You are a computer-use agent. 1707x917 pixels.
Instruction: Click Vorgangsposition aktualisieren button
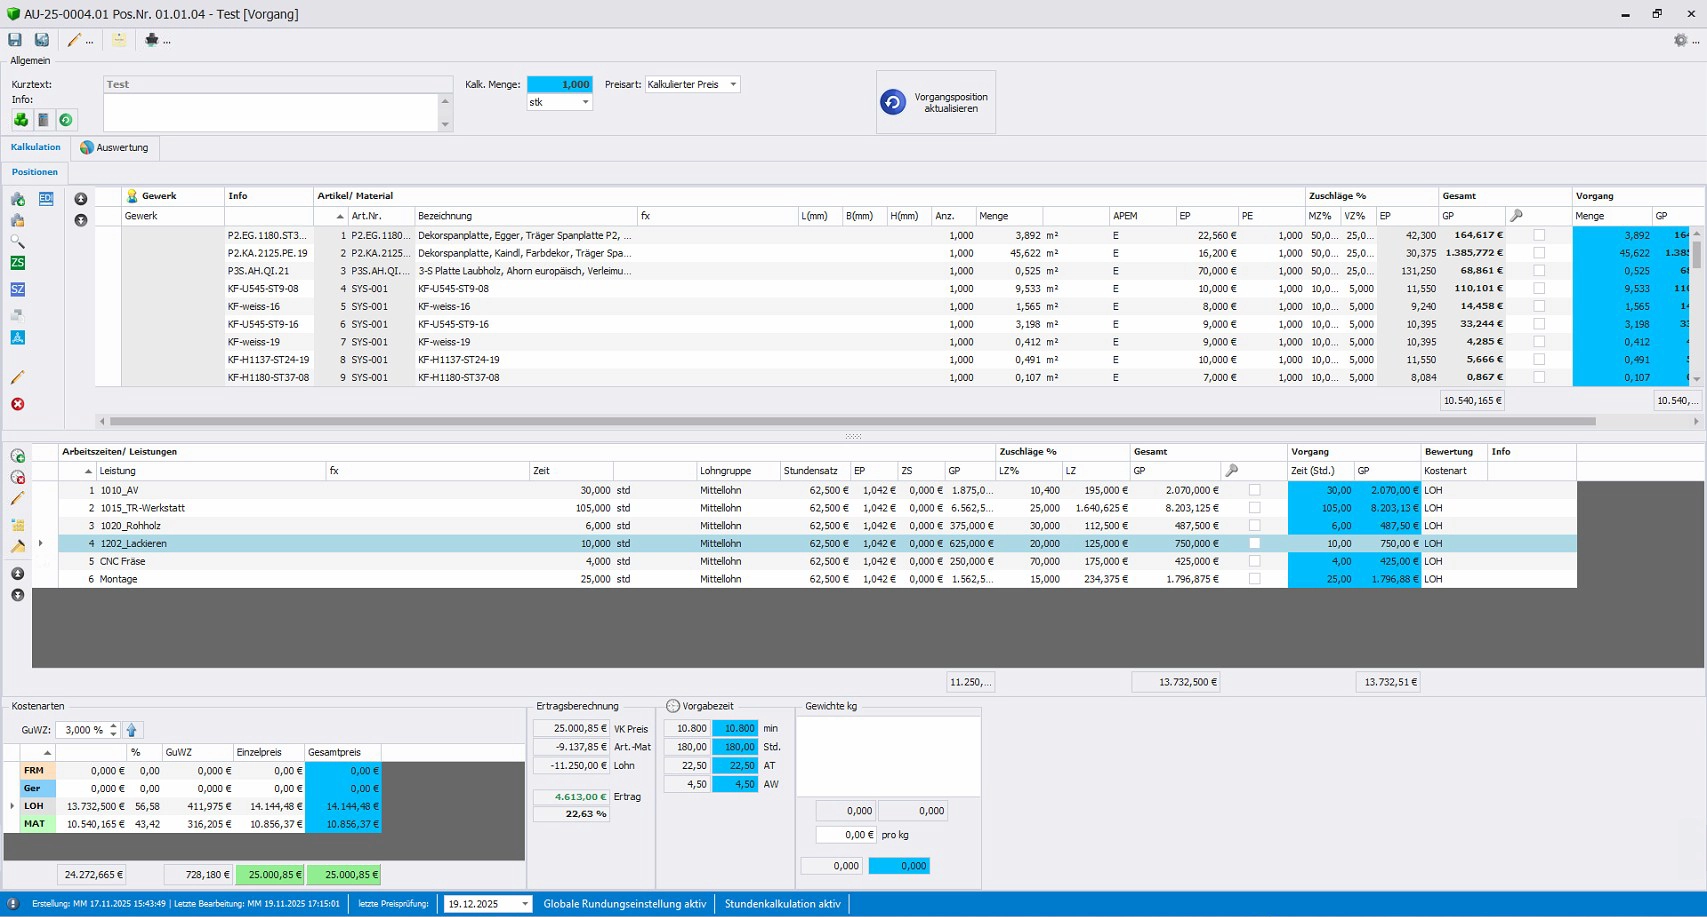[x=936, y=102]
